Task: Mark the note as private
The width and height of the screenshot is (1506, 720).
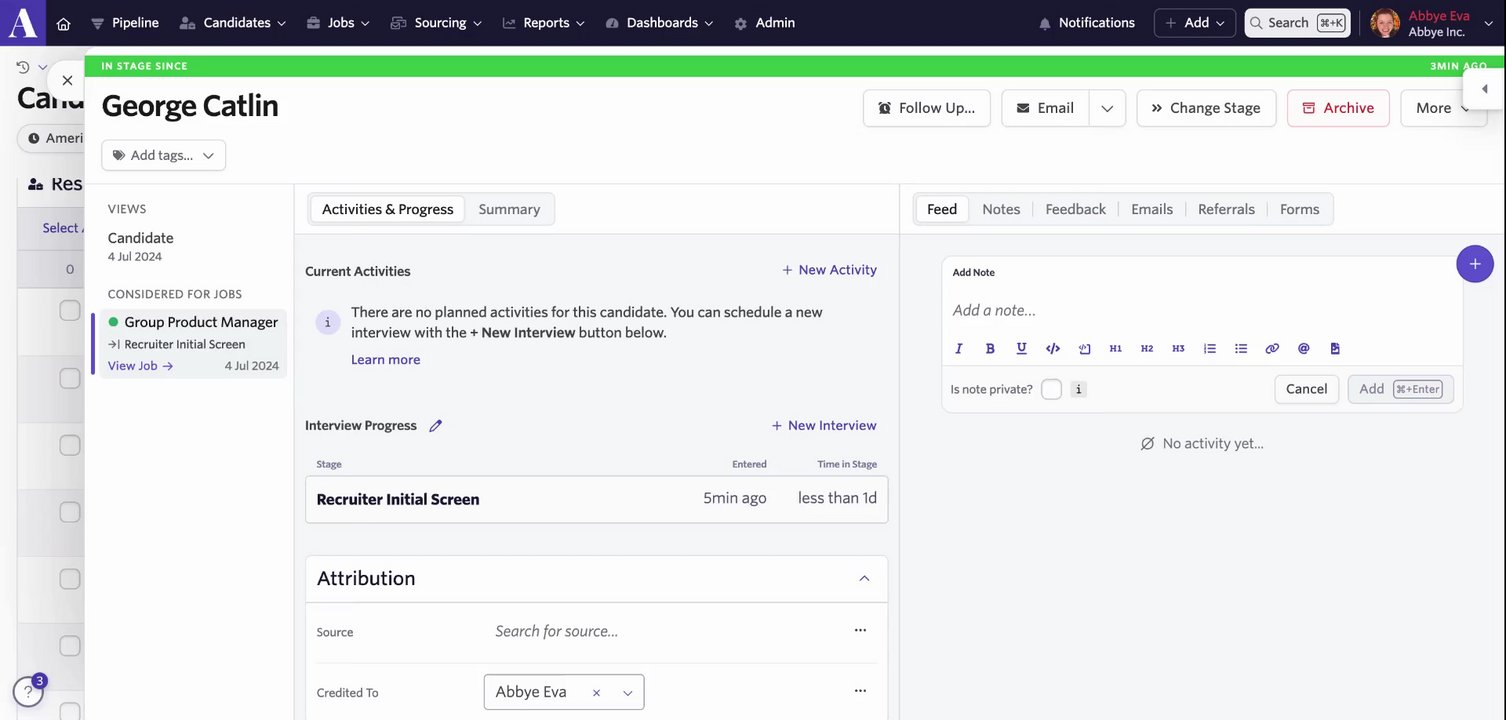Action: (1051, 389)
